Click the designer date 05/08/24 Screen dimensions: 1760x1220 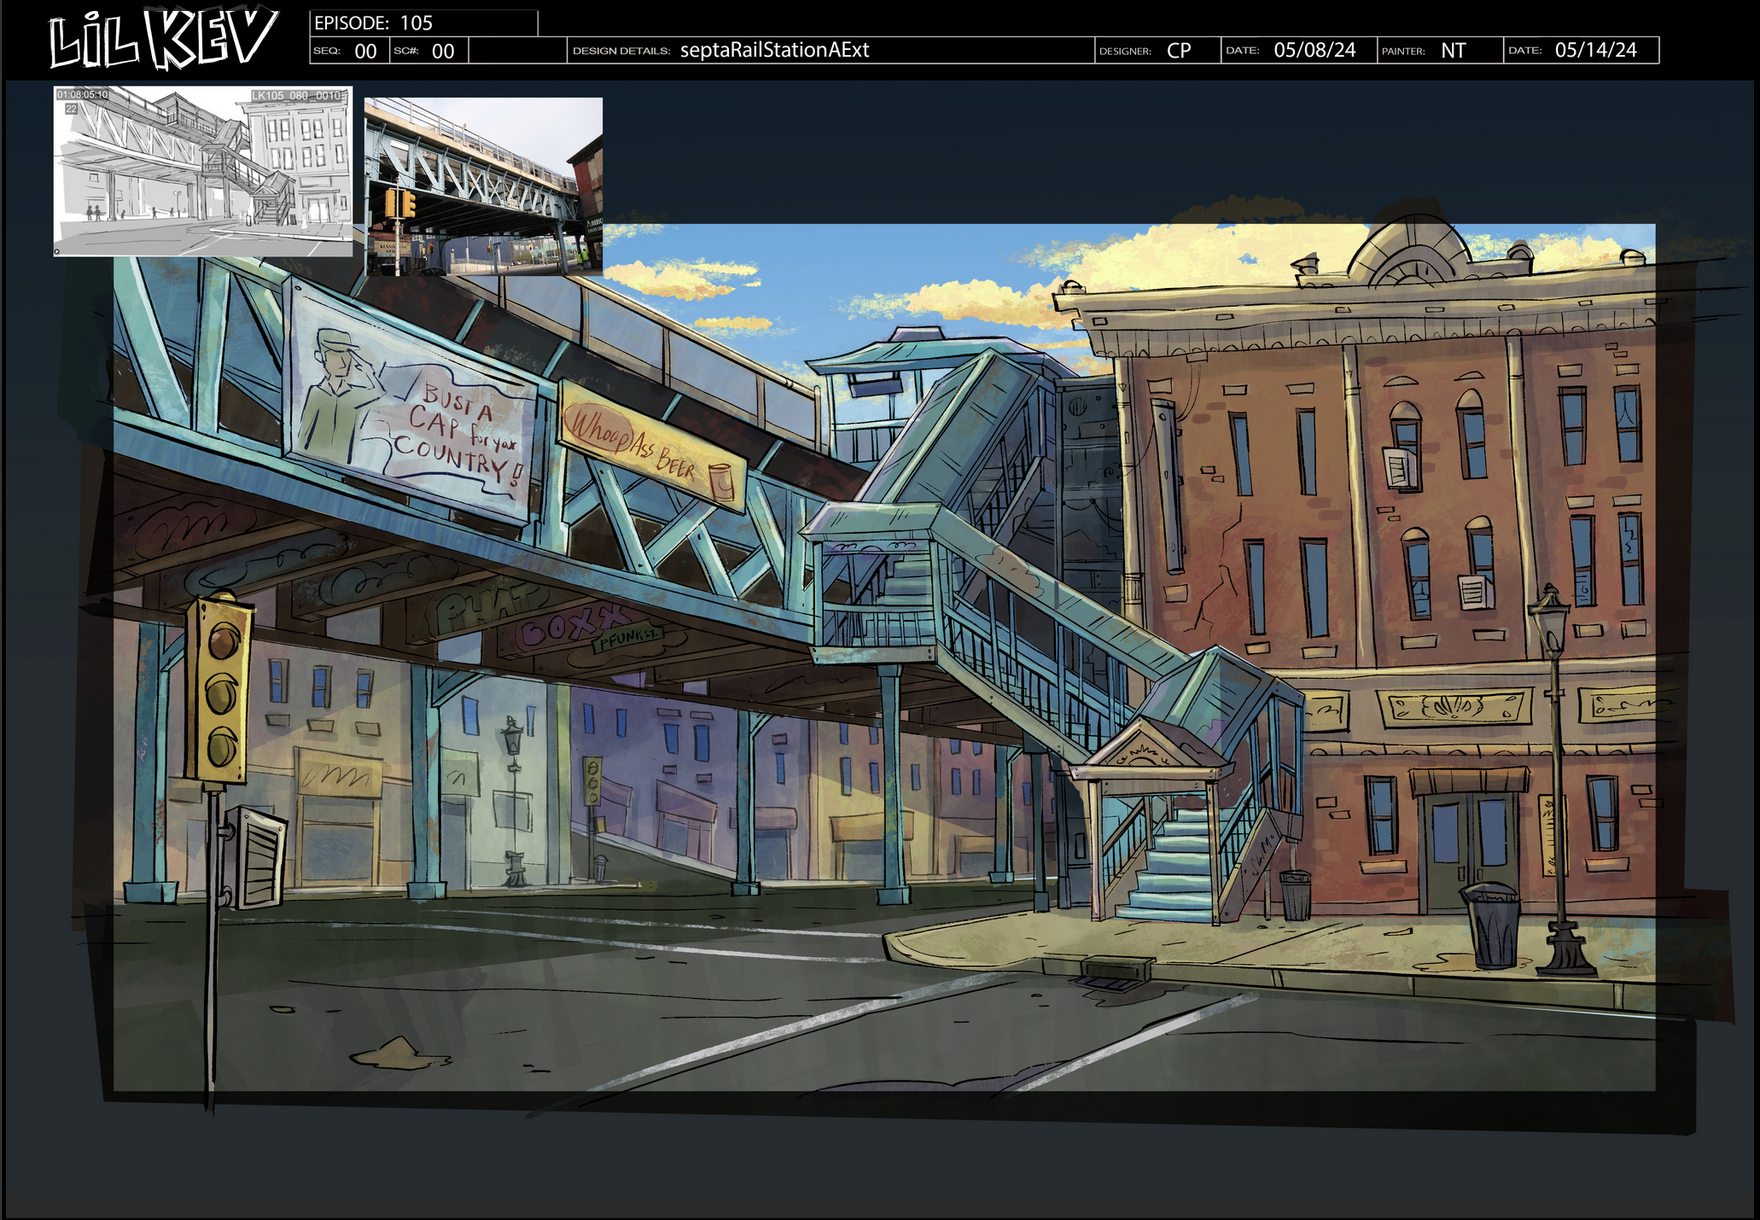click(1314, 50)
